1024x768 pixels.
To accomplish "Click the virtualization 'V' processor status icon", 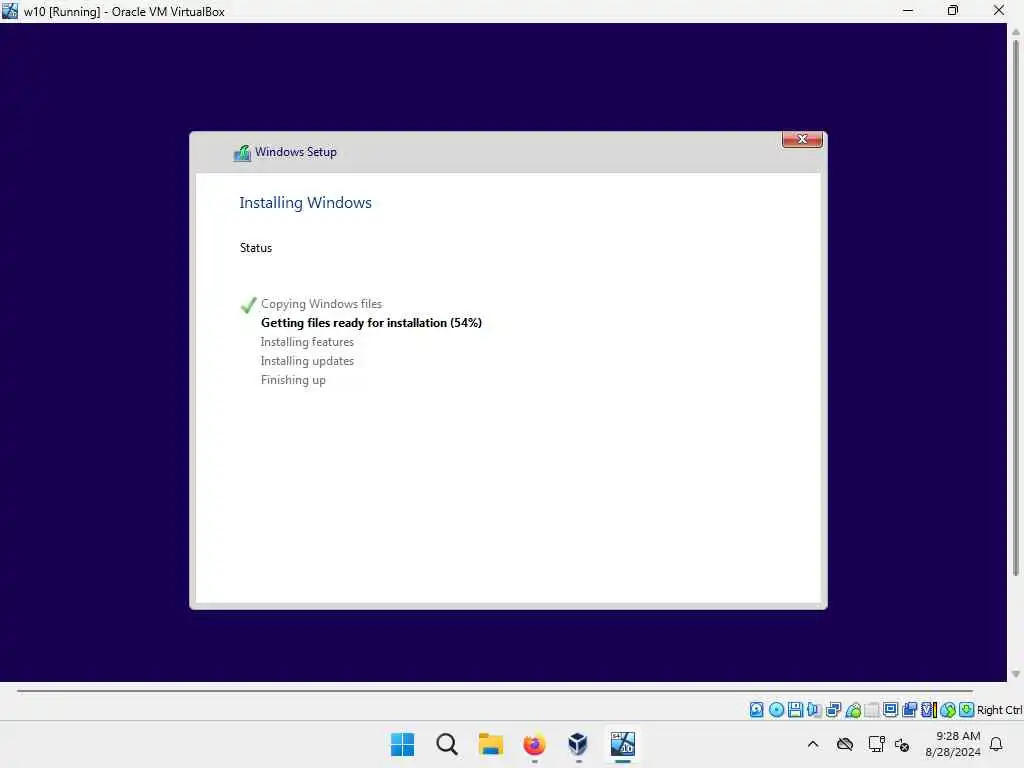I will click(929, 709).
